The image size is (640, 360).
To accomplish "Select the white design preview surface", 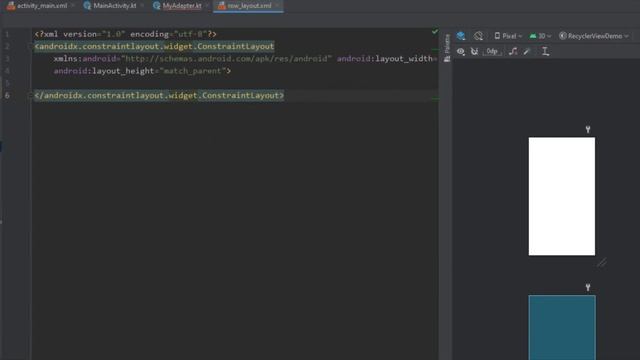I will pyautogui.click(x=562, y=196).
